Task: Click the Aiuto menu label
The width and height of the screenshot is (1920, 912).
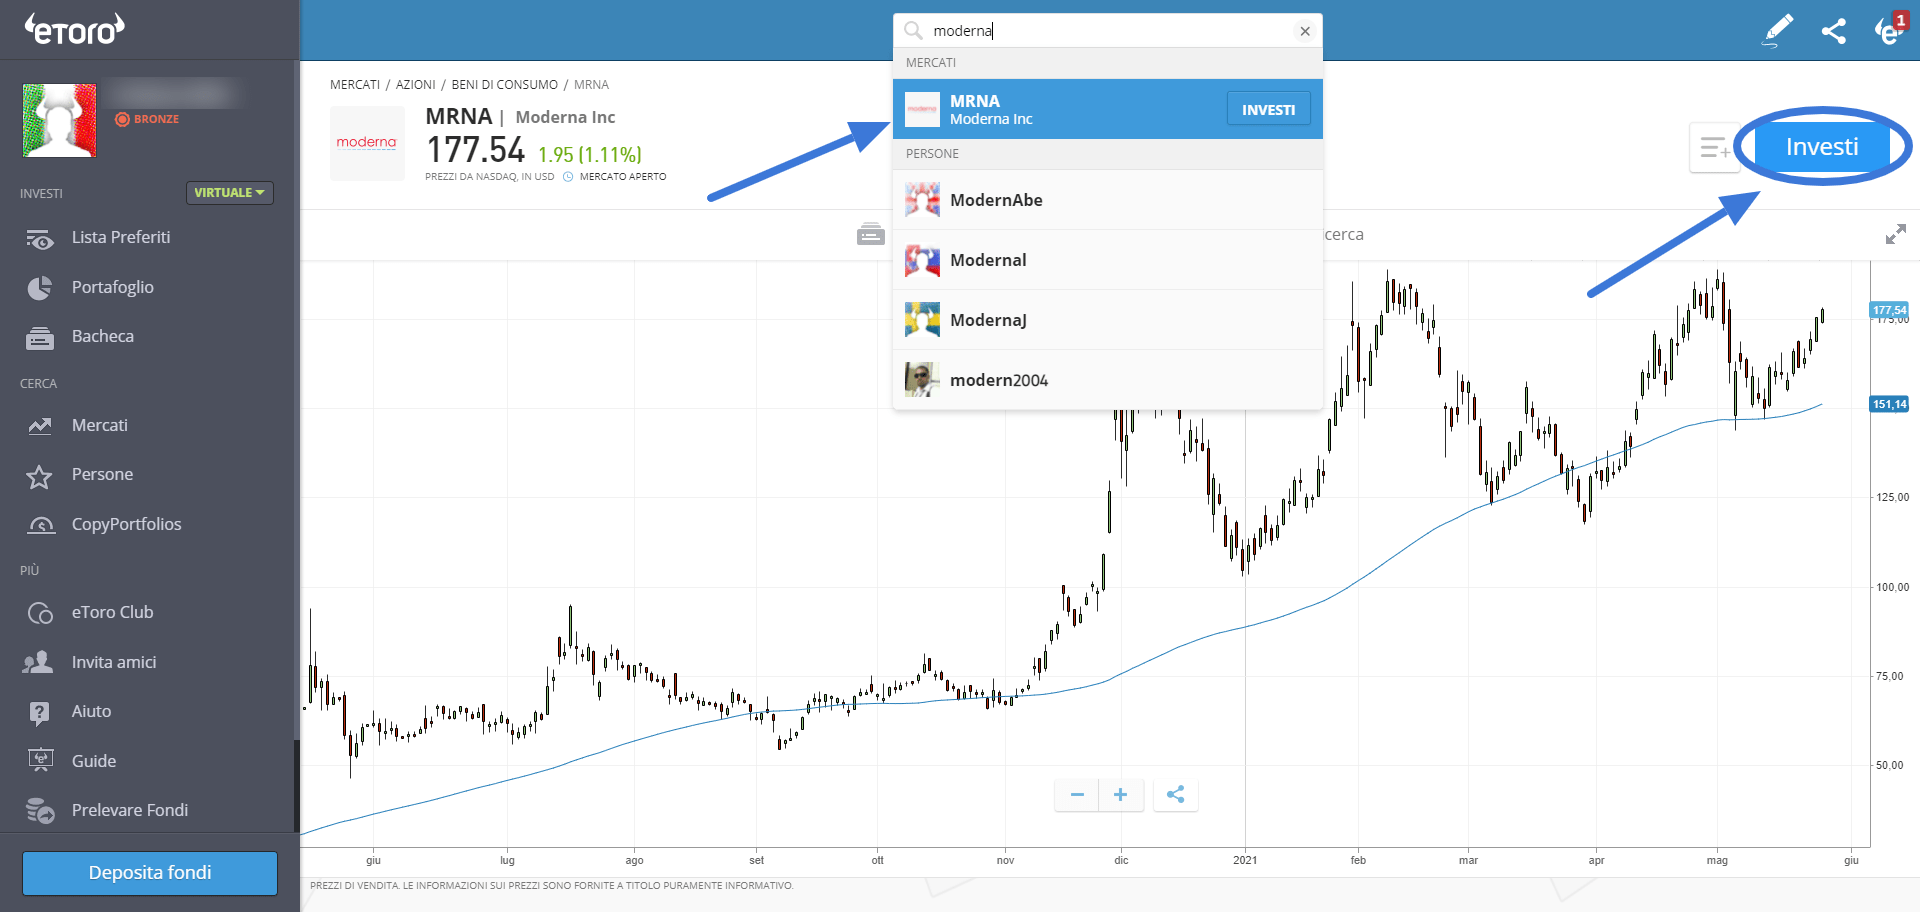Action: click(91, 712)
